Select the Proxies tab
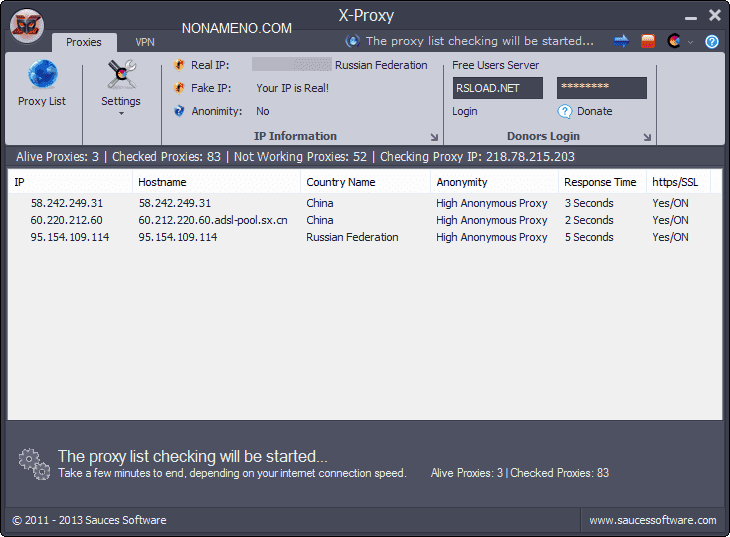Screen dimensions: 730x537 [84, 42]
